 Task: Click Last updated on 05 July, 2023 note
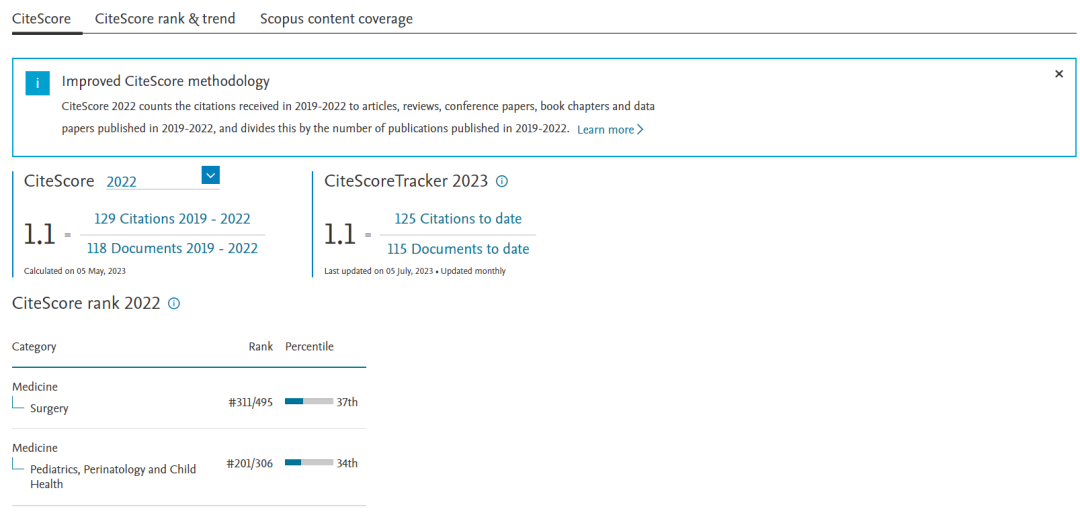pyautogui.click(x=415, y=271)
